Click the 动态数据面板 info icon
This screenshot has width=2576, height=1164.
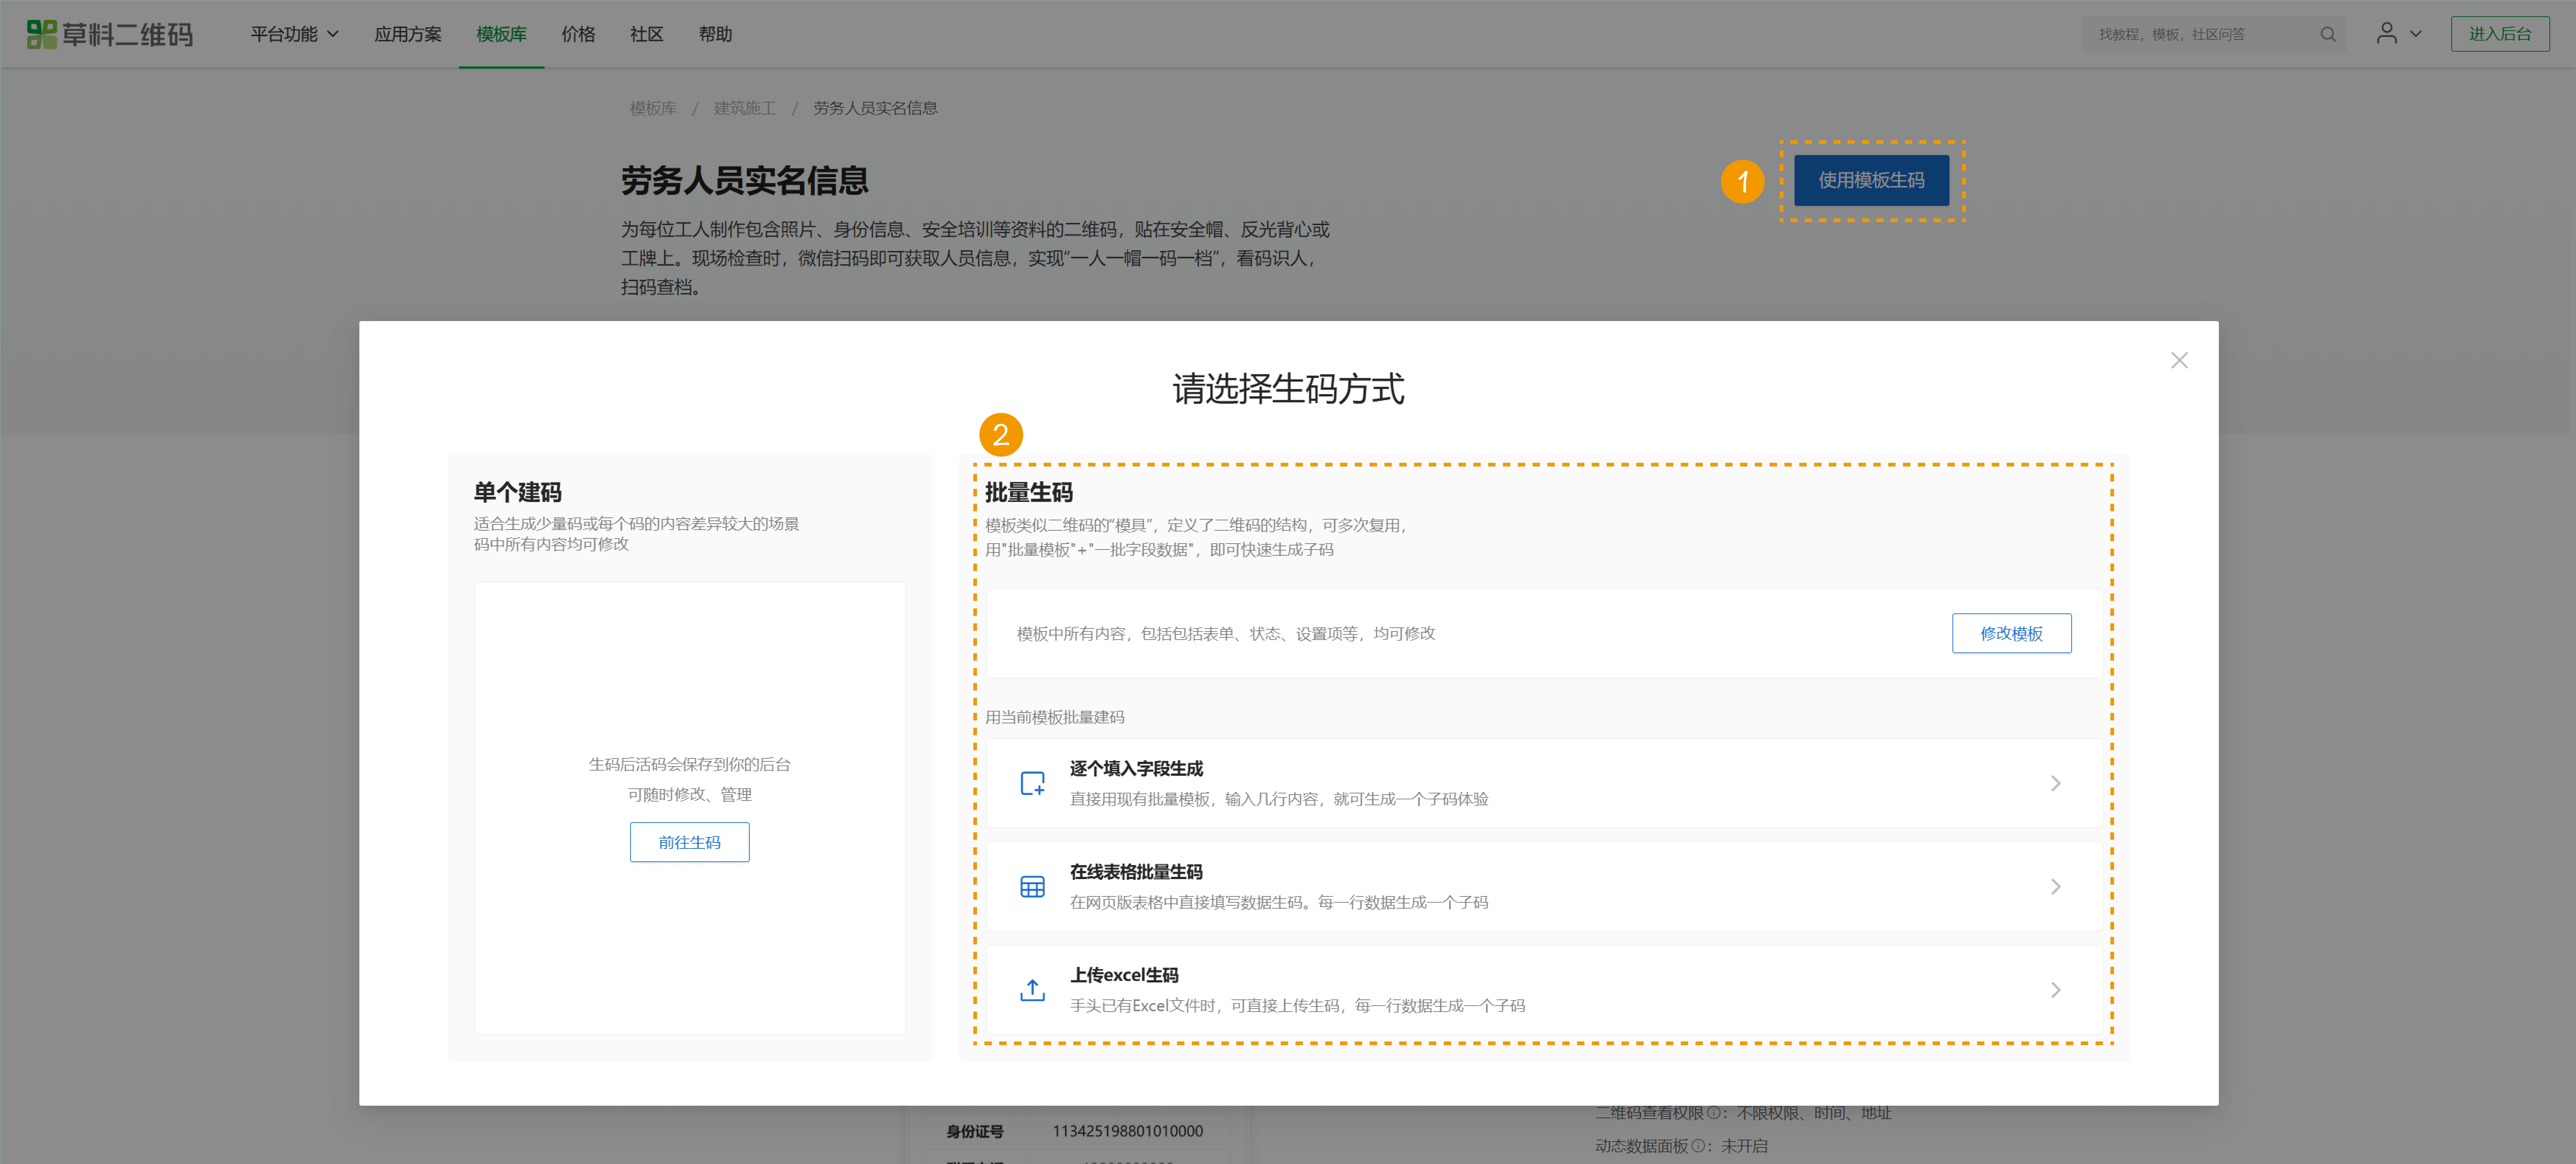coord(1697,1146)
